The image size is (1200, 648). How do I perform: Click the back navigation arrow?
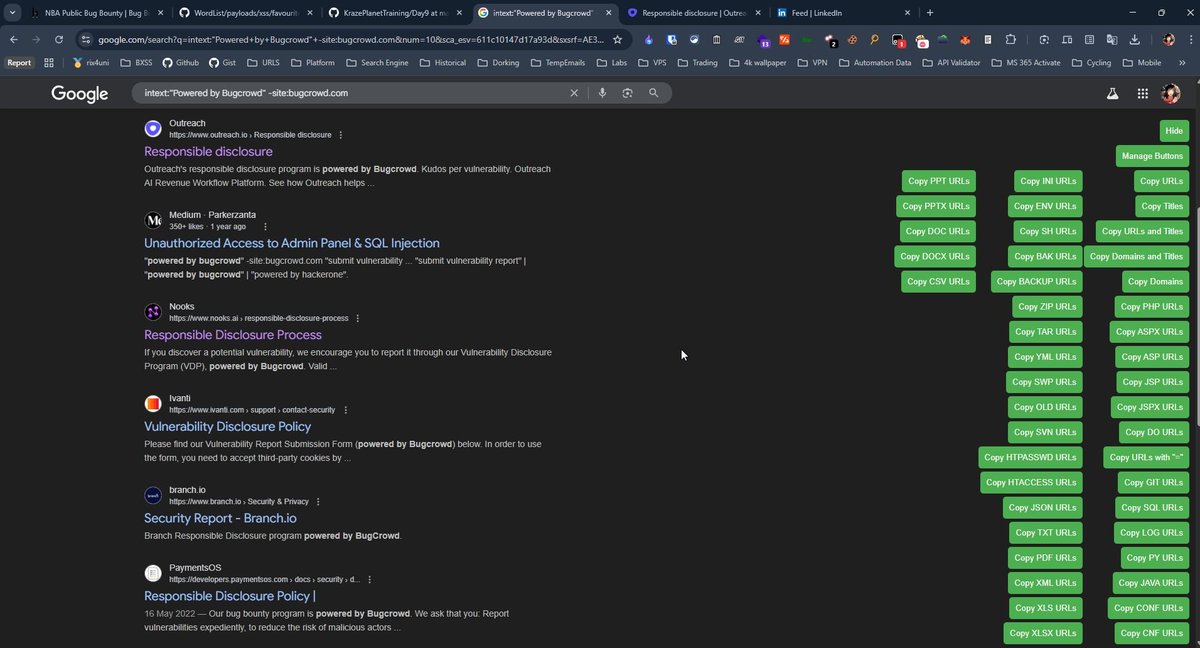(14, 39)
